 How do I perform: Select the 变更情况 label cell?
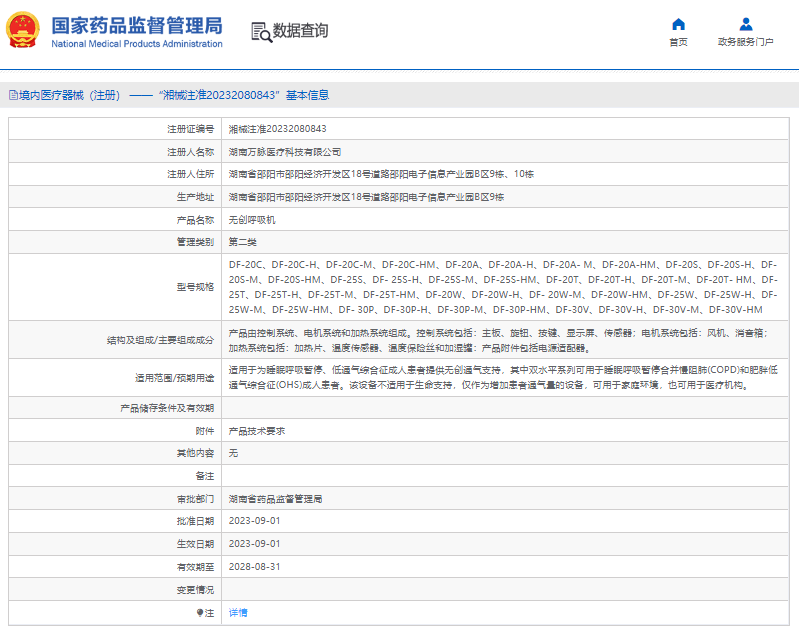click(115, 590)
